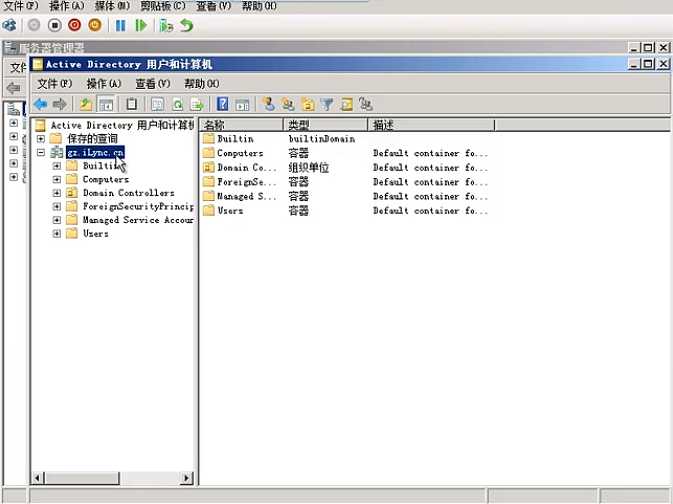Open Active Directory 查看(V) menu
Viewport: 673px width, 504px height.
coord(153,83)
